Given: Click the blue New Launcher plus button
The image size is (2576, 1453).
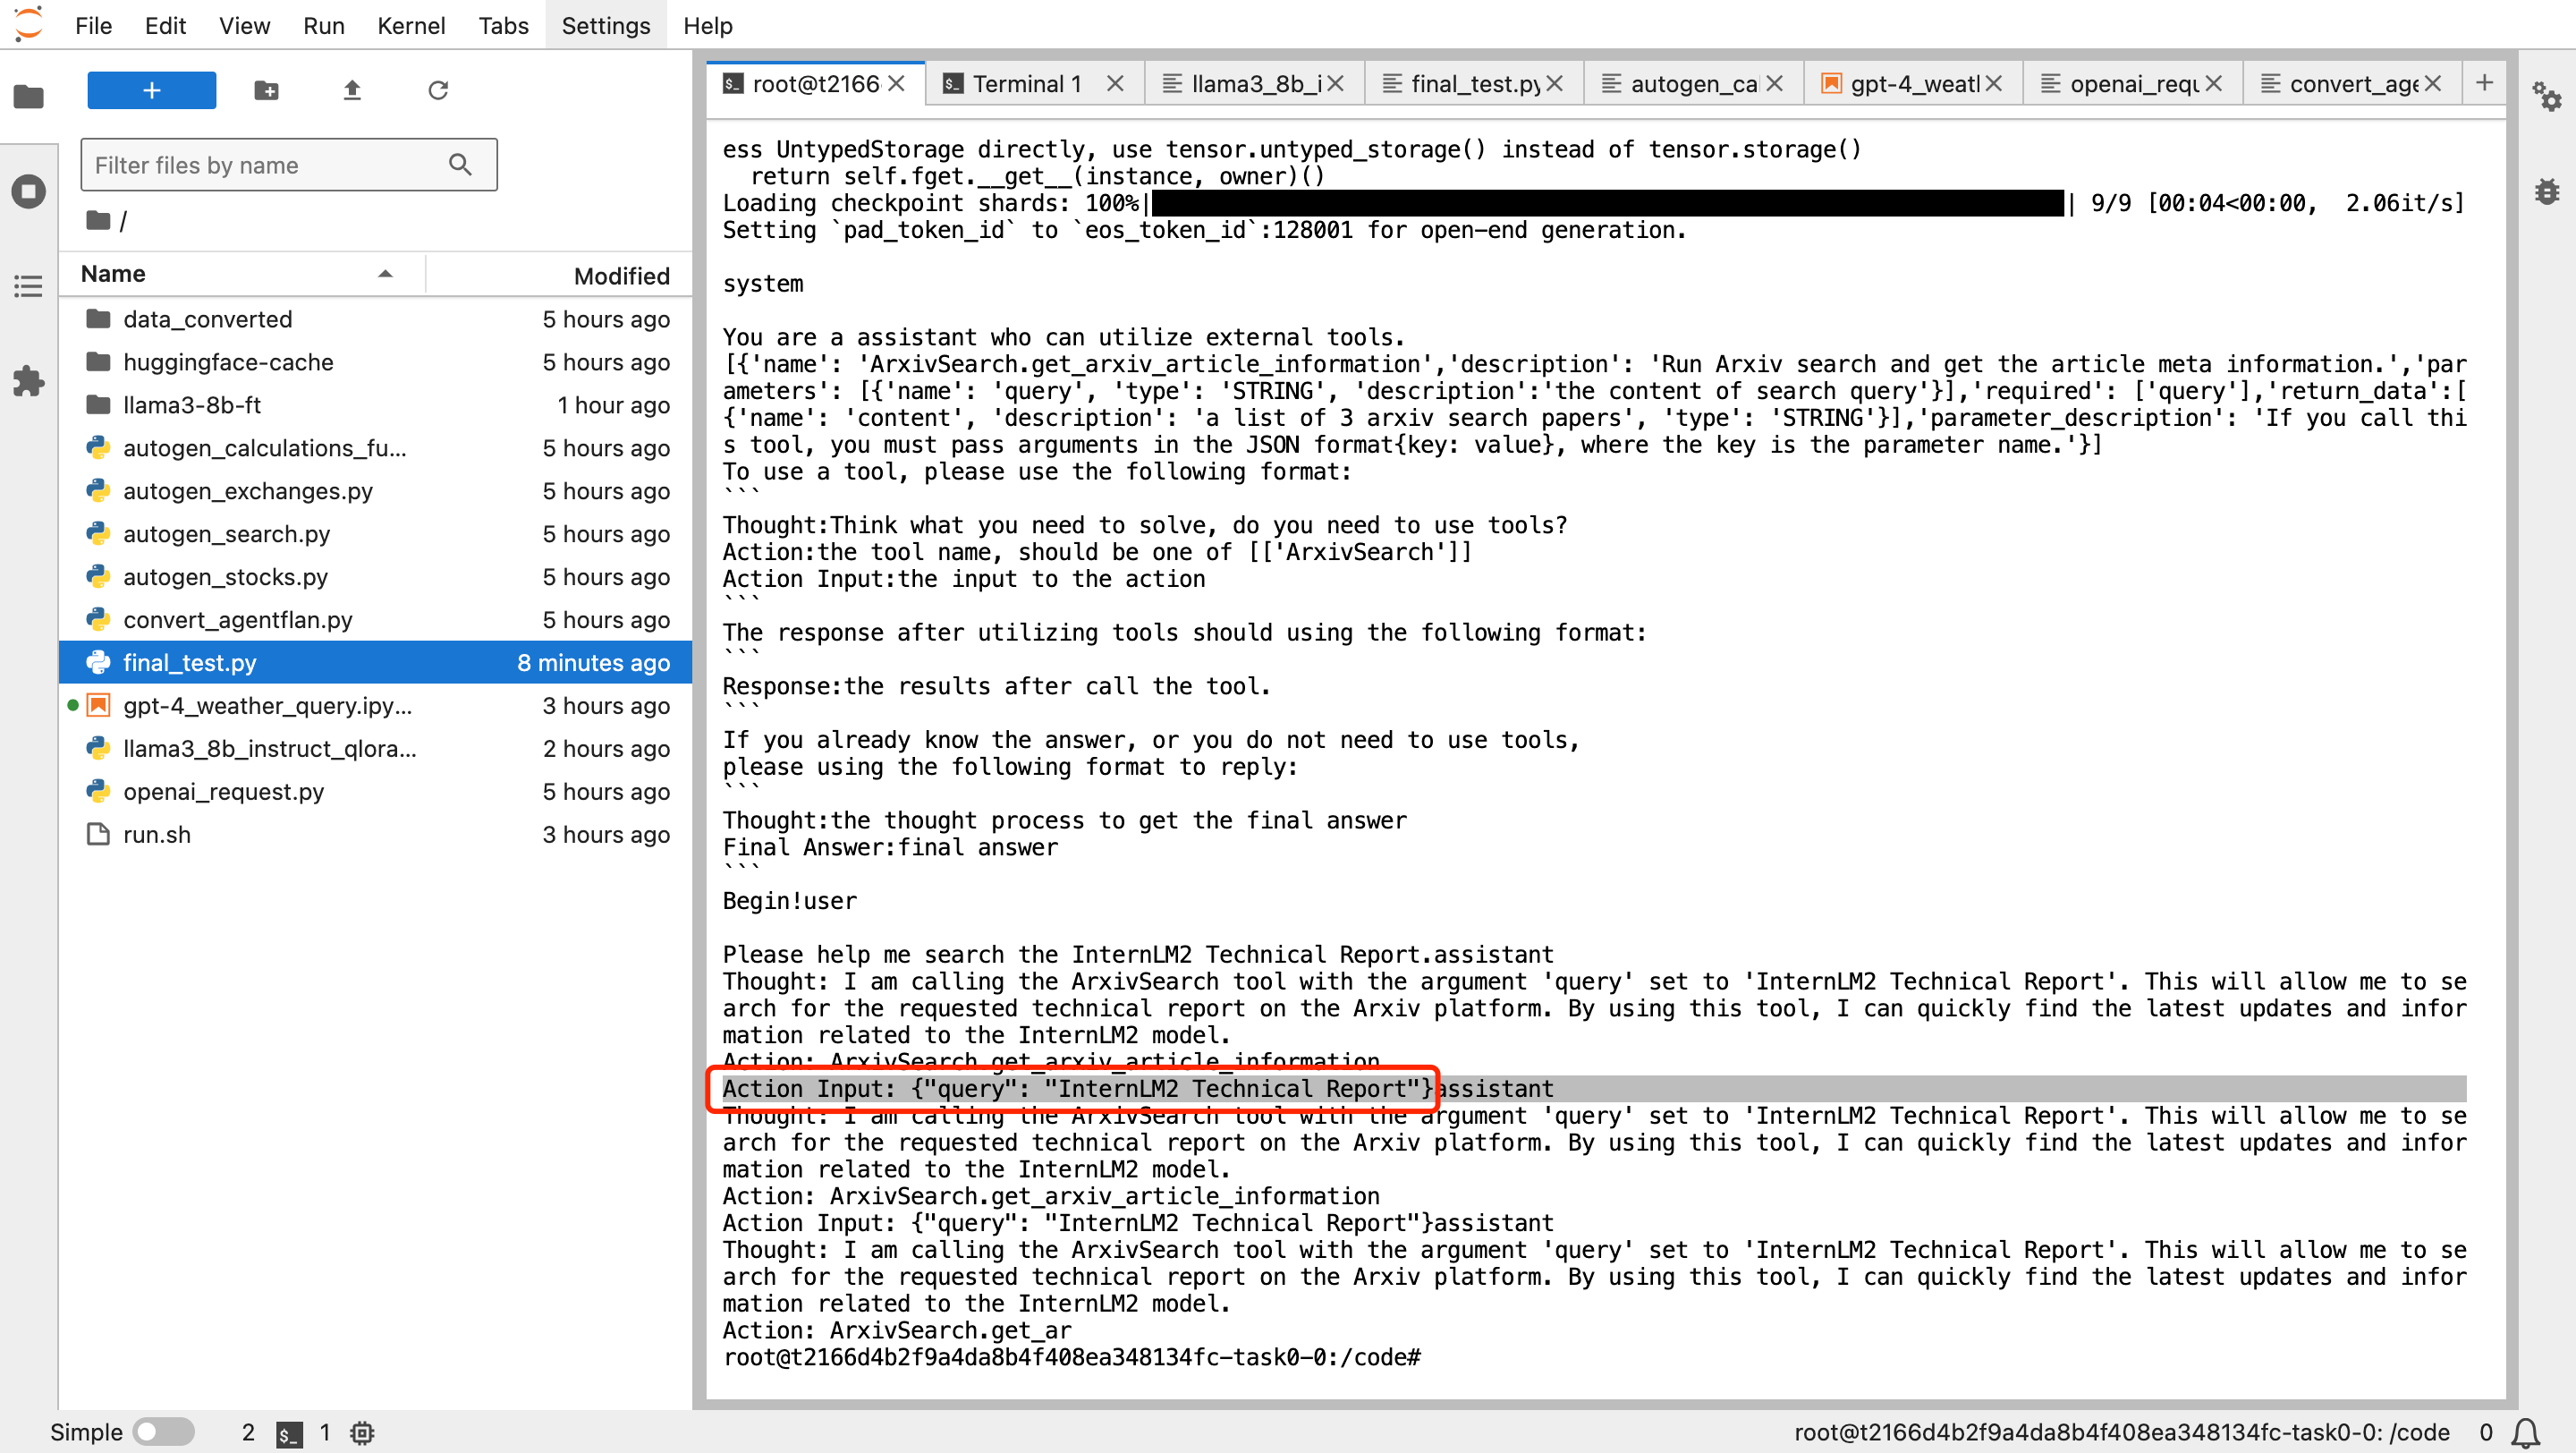Looking at the screenshot, I should pyautogui.click(x=151, y=90).
